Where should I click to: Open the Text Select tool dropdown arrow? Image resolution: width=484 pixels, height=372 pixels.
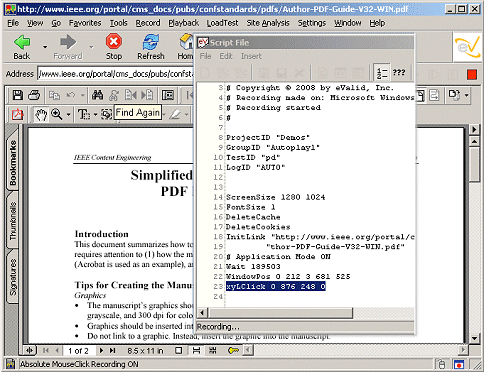click(x=95, y=115)
